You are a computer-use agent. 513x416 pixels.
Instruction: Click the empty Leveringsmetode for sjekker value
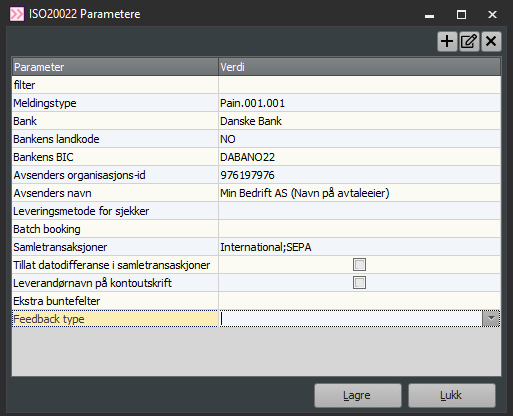click(x=359, y=211)
